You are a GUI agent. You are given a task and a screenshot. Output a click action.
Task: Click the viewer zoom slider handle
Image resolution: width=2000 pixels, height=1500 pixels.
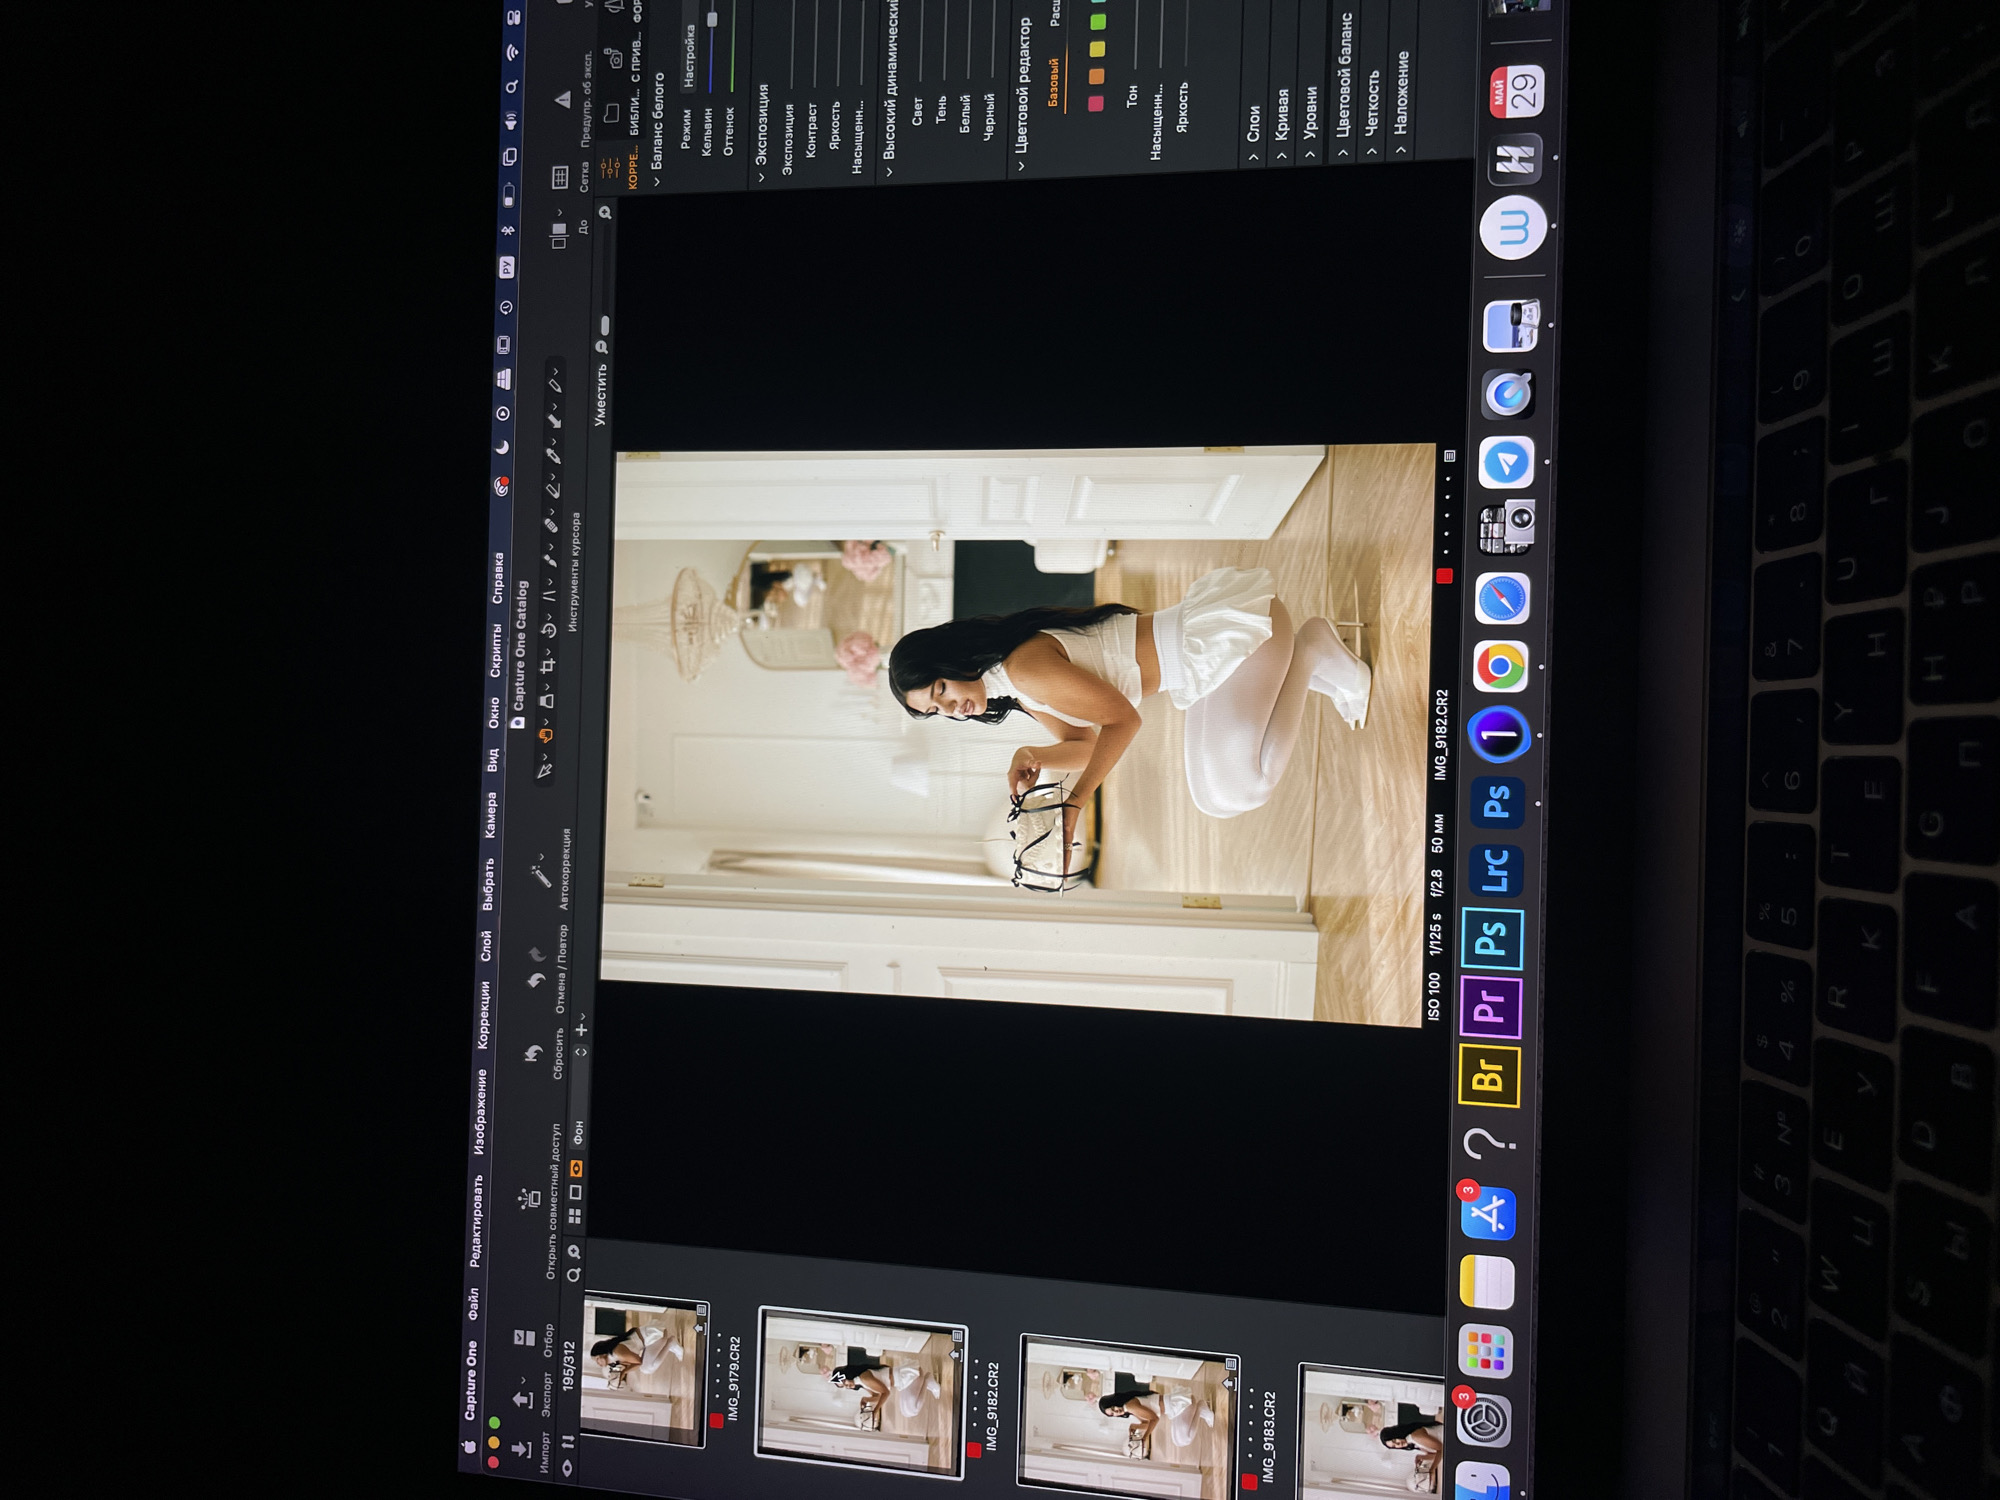604,326
